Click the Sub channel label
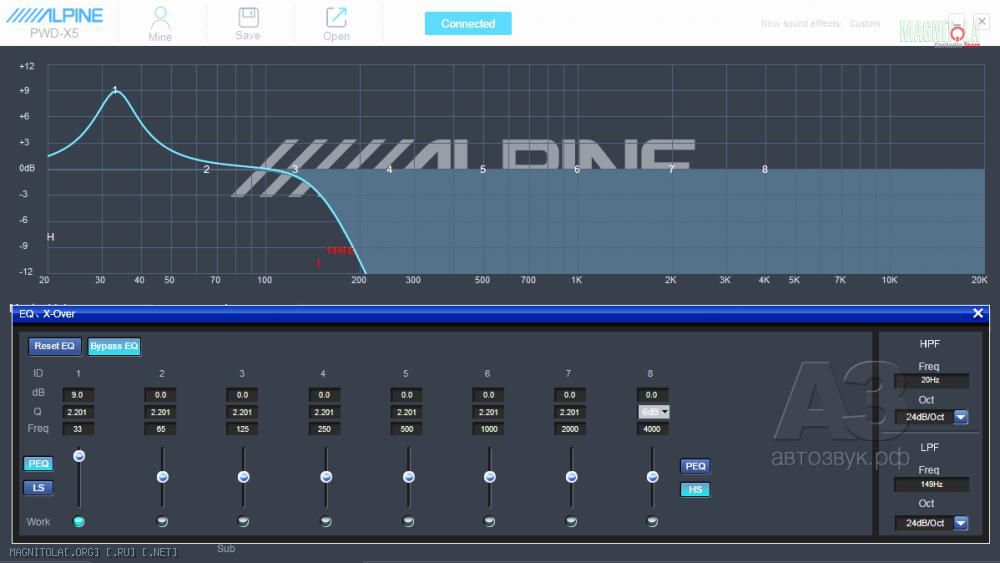Screen dimensions: 1000x563 pyautogui.click(x=226, y=548)
